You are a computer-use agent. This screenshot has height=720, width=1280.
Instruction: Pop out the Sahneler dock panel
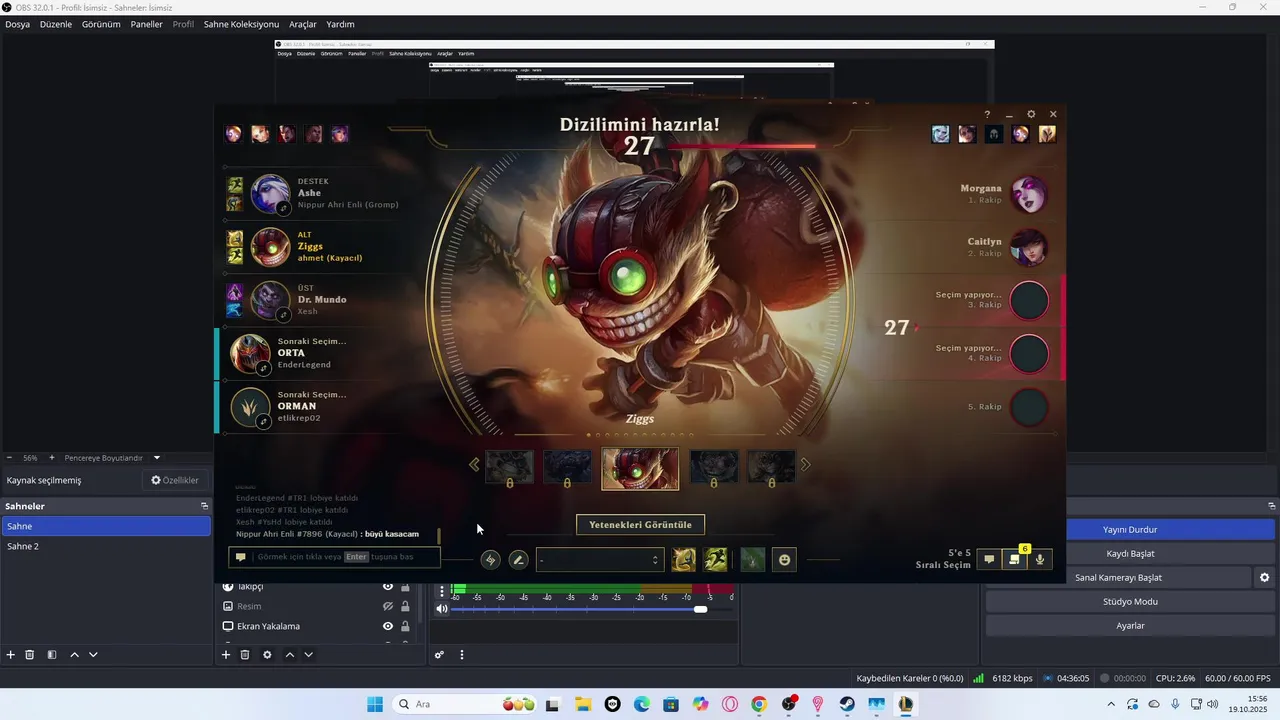pyautogui.click(x=204, y=506)
